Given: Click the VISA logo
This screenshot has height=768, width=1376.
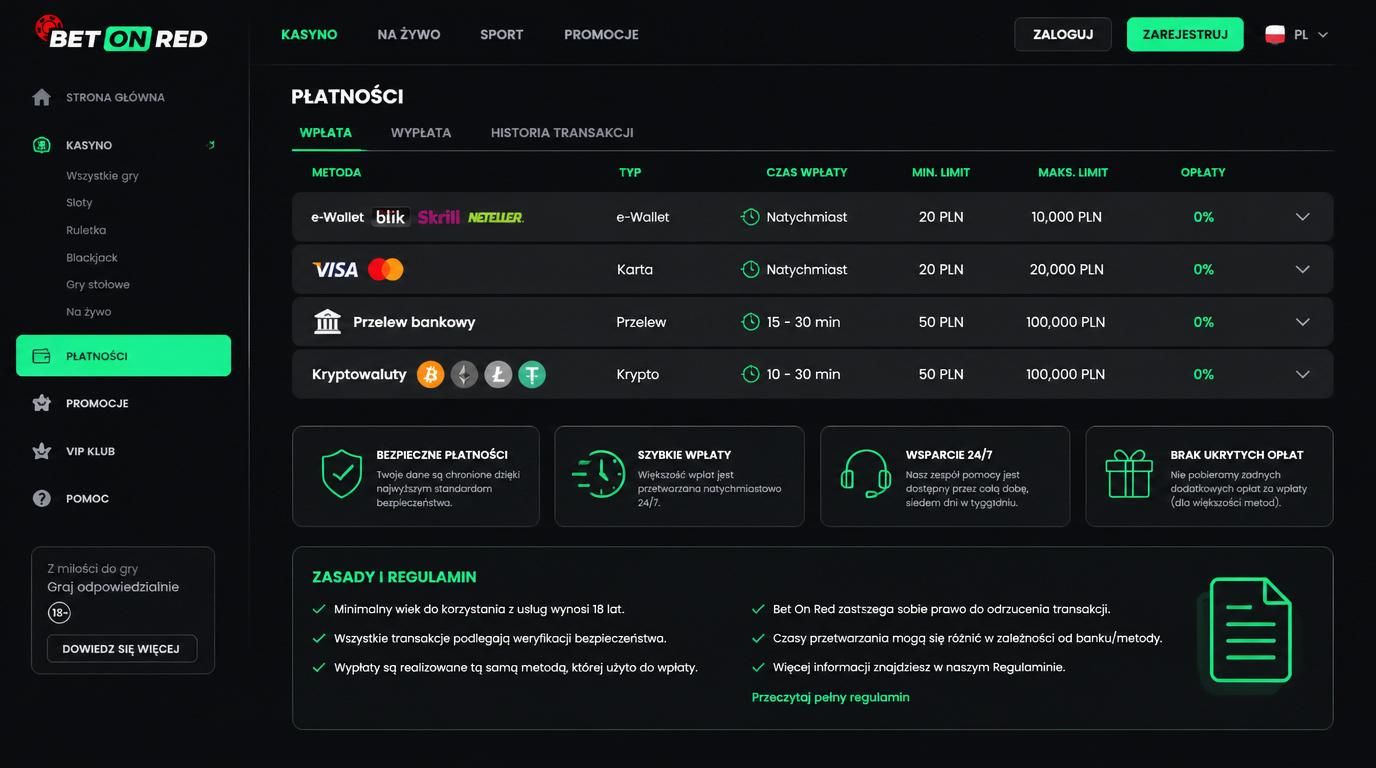Looking at the screenshot, I should tap(335, 269).
